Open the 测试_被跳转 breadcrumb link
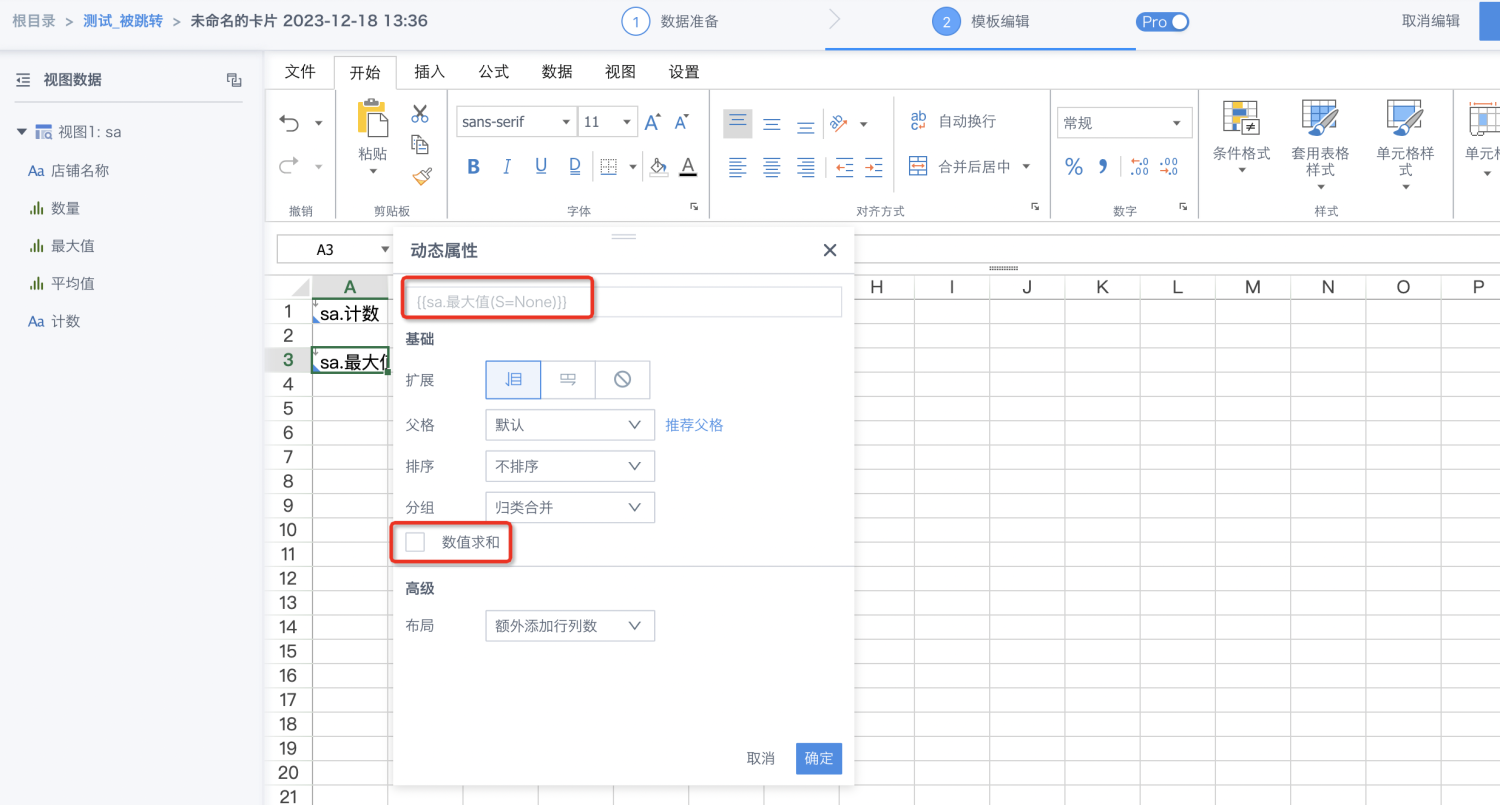 click(123, 21)
